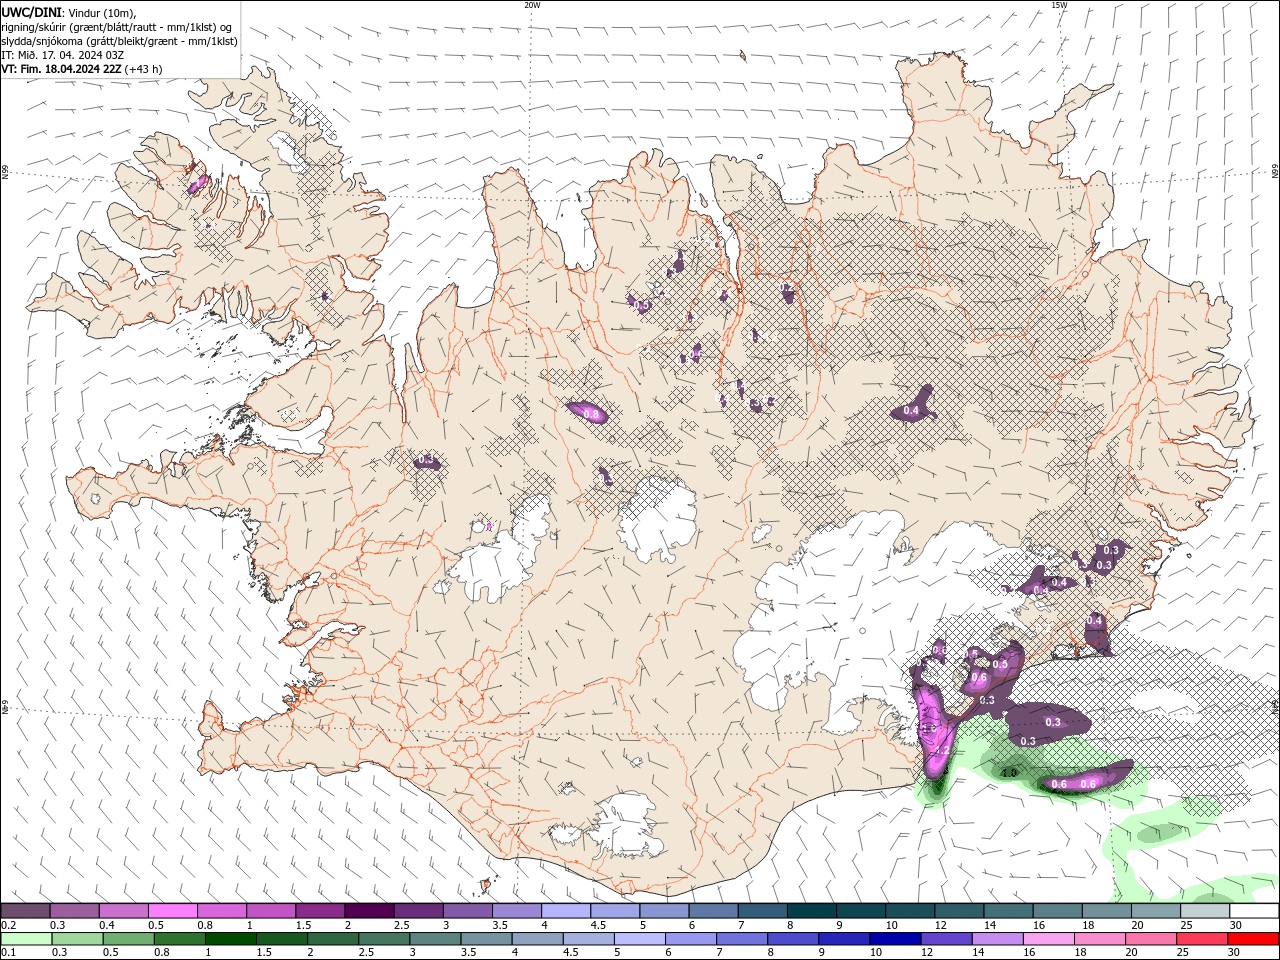This screenshot has width=1280, height=960.
Task: Click the 1.0 value on green rain area
Action: click(x=1009, y=773)
